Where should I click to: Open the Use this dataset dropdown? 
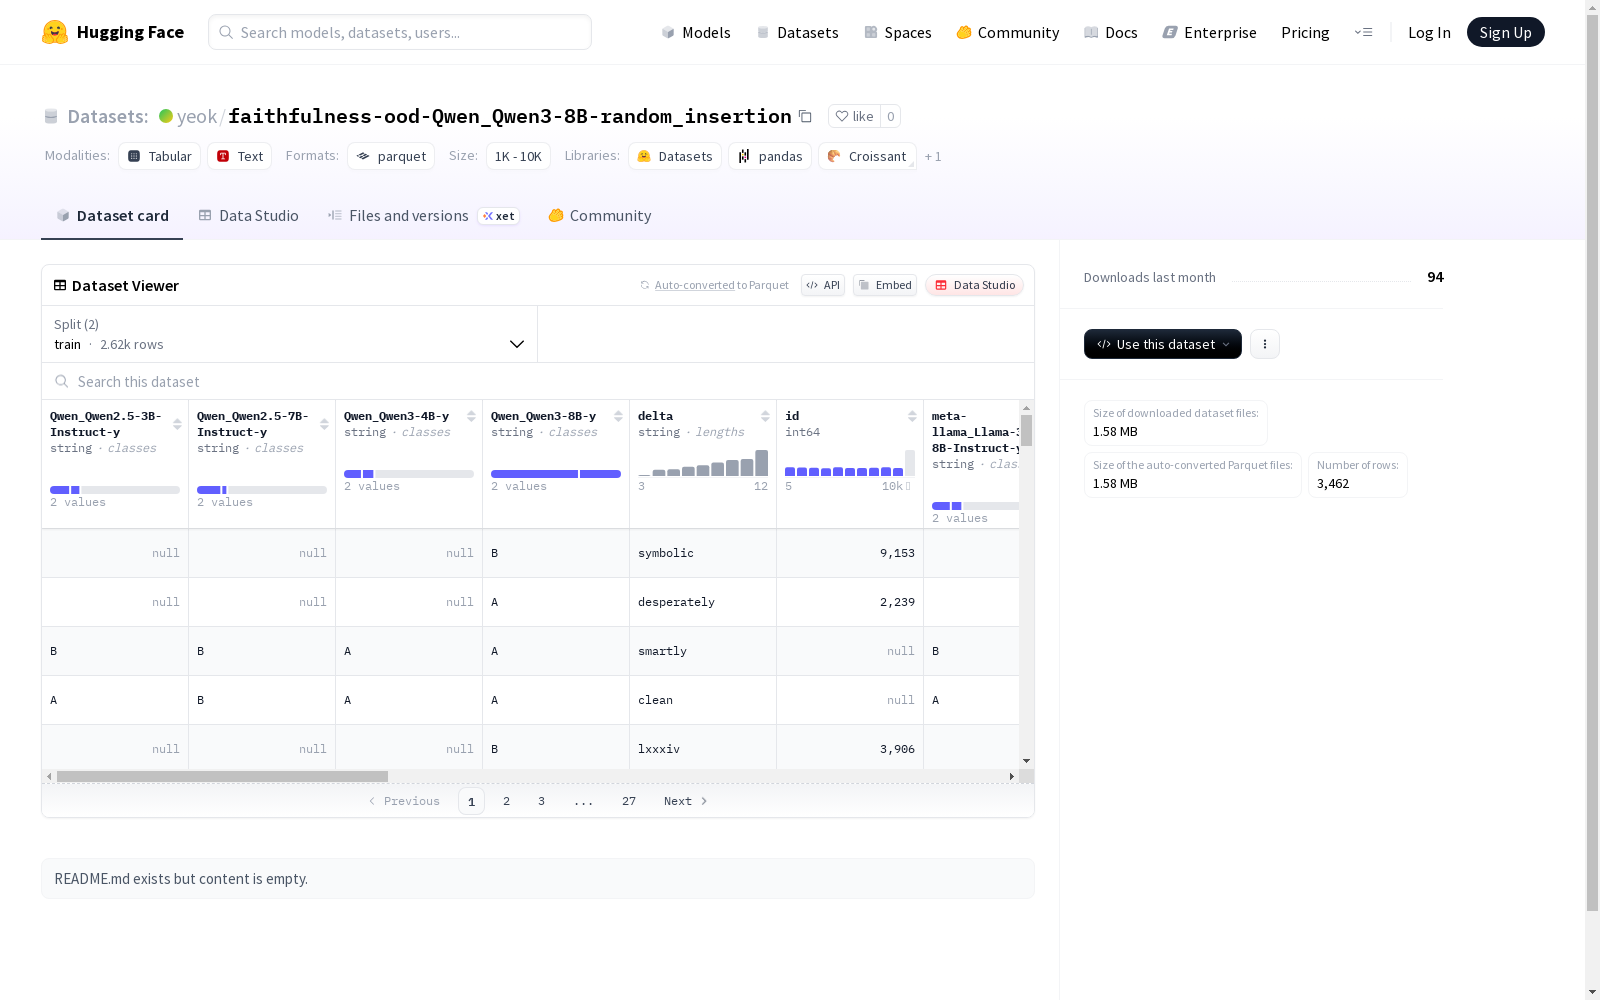pyautogui.click(x=1163, y=344)
